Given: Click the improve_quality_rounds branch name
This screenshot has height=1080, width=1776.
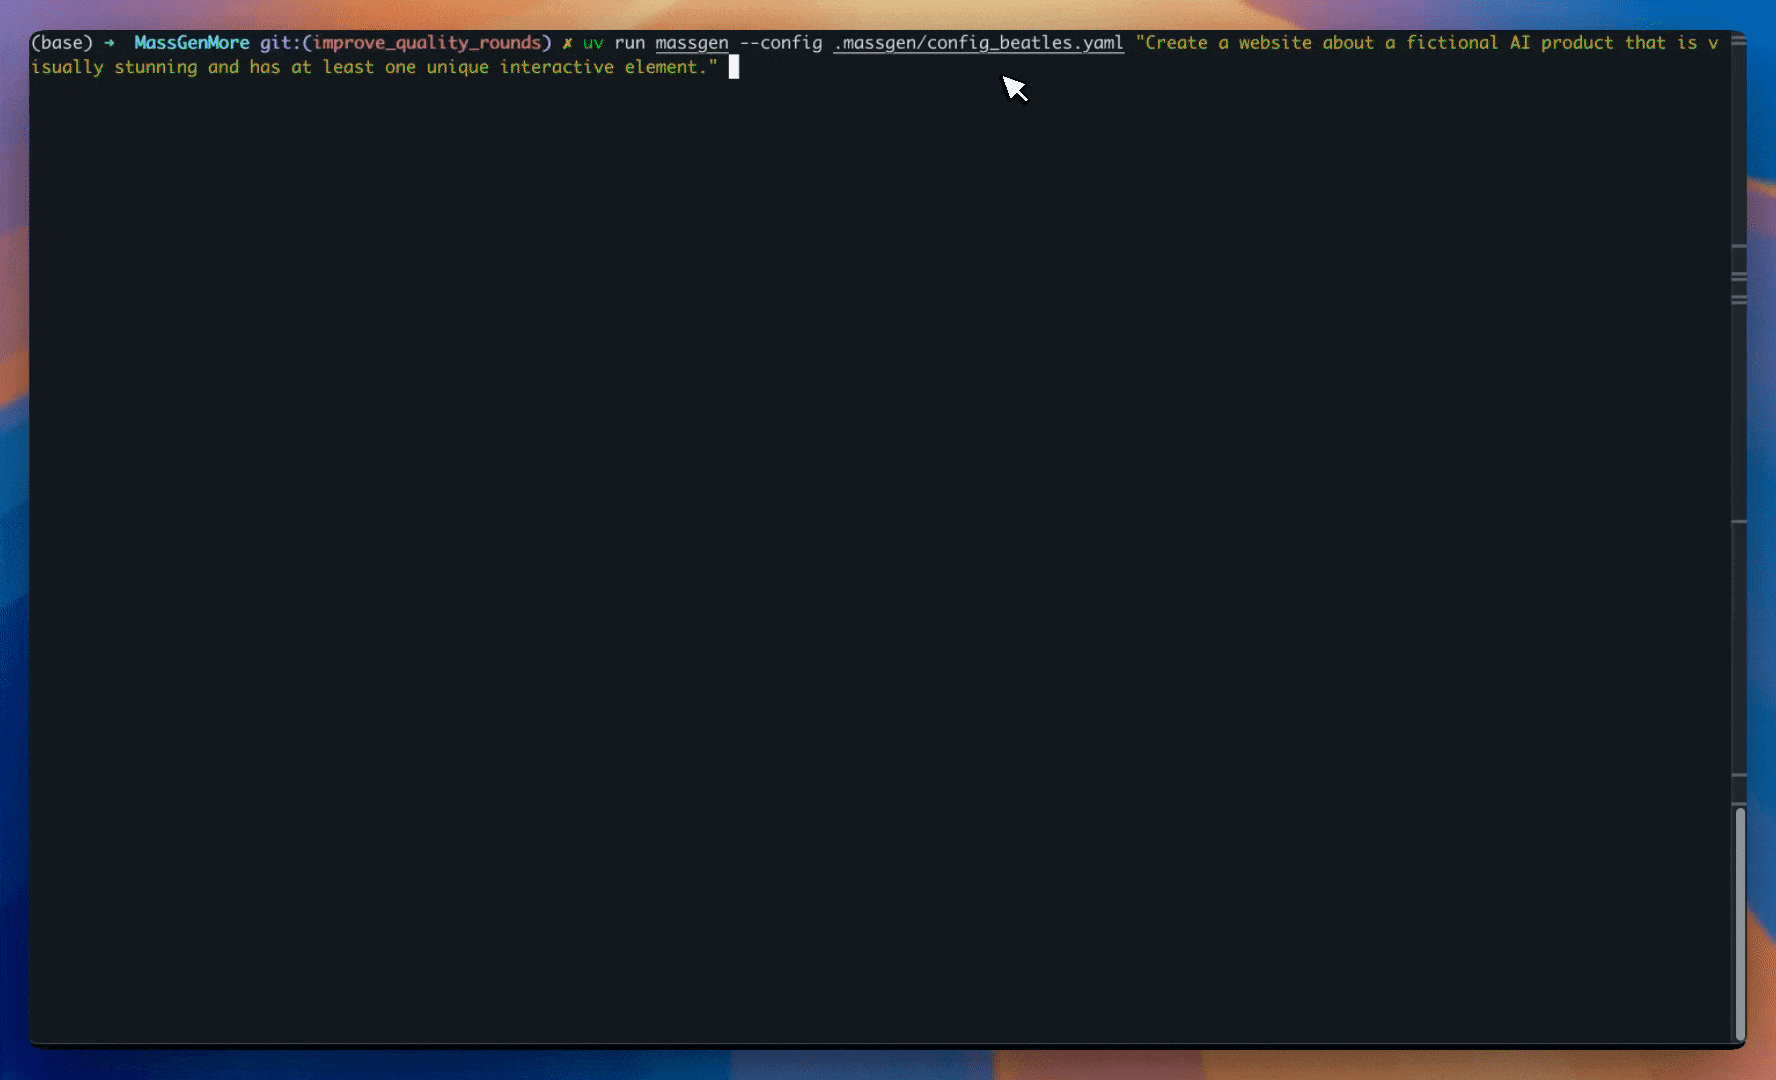Looking at the screenshot, I should (x=427, y=43).
